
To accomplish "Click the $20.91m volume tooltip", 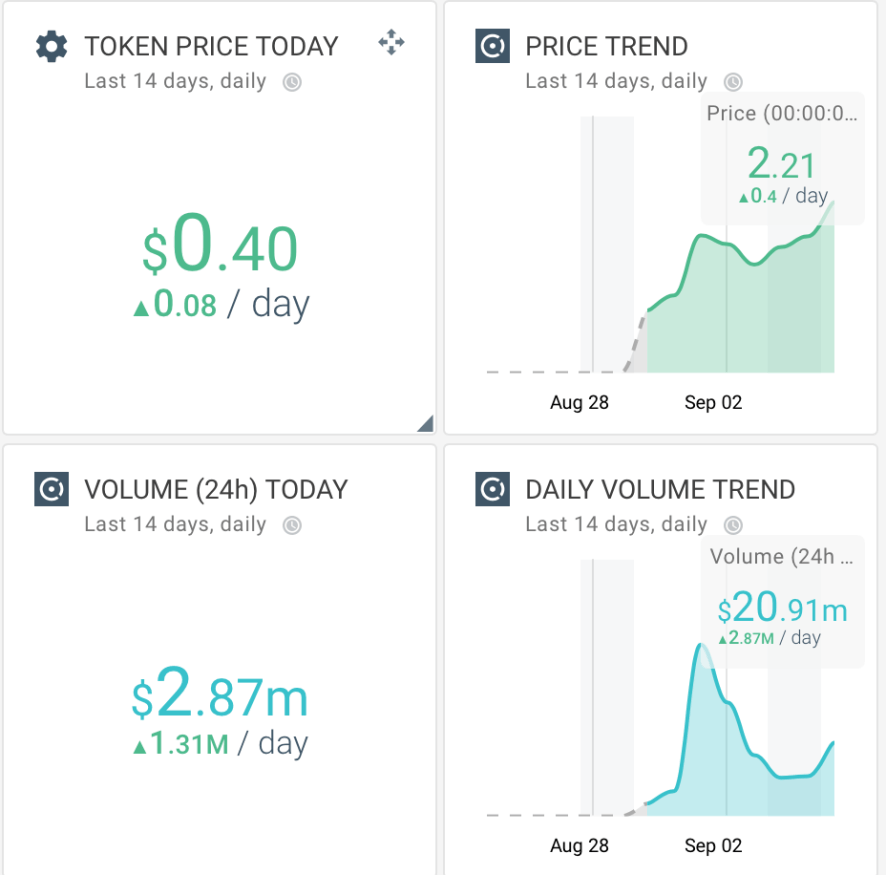I will (x=782, y=608).
